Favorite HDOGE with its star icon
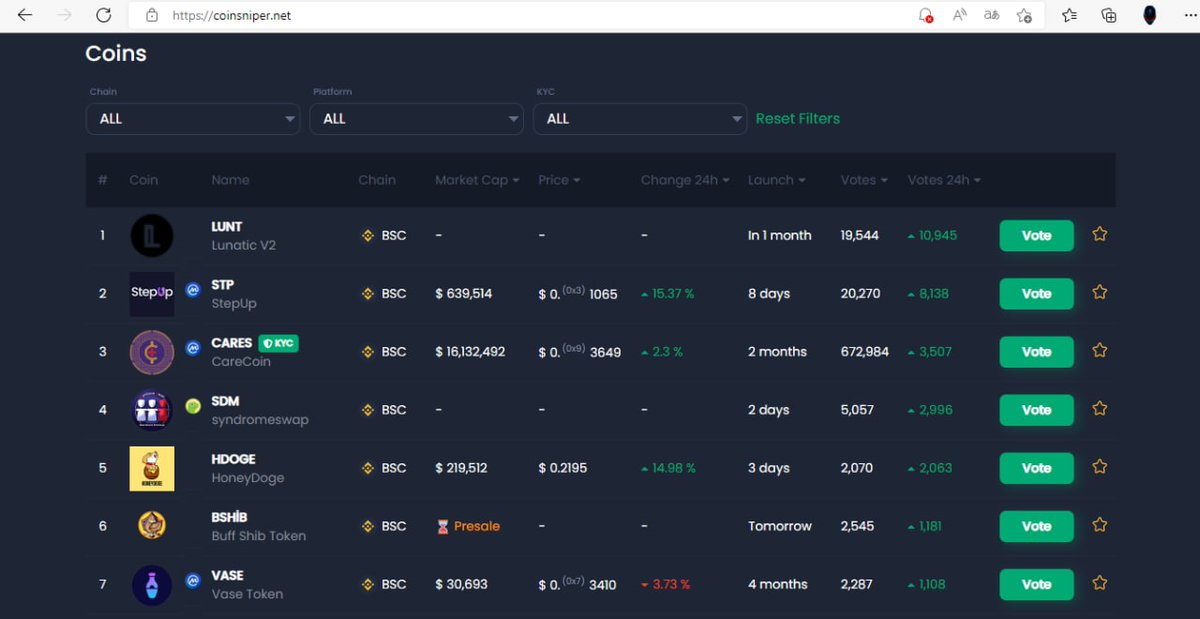 coord(1100,466)
